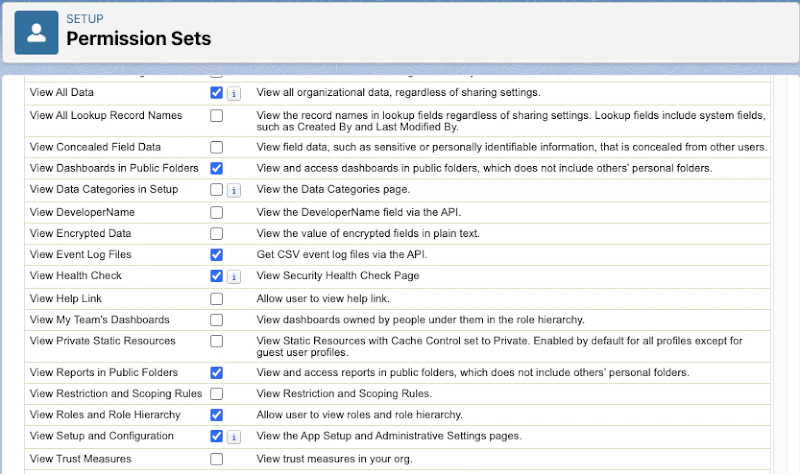The image size is (800, 474).
Task: Enable View All Lookup Record Names
Action: [216, 116]
